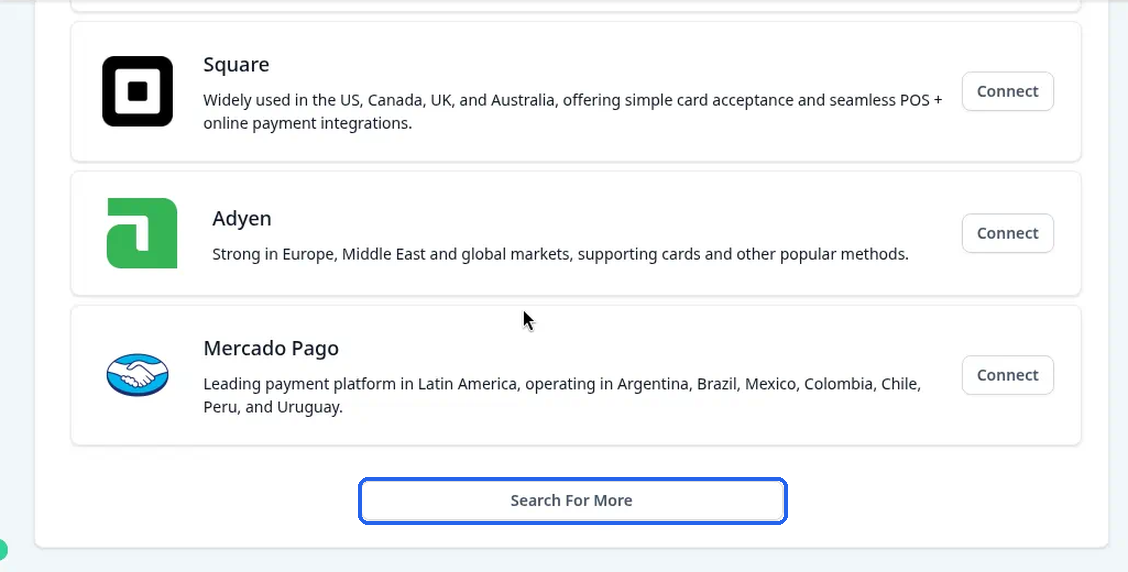Select the Square heading text

click(x=236, y=65)
